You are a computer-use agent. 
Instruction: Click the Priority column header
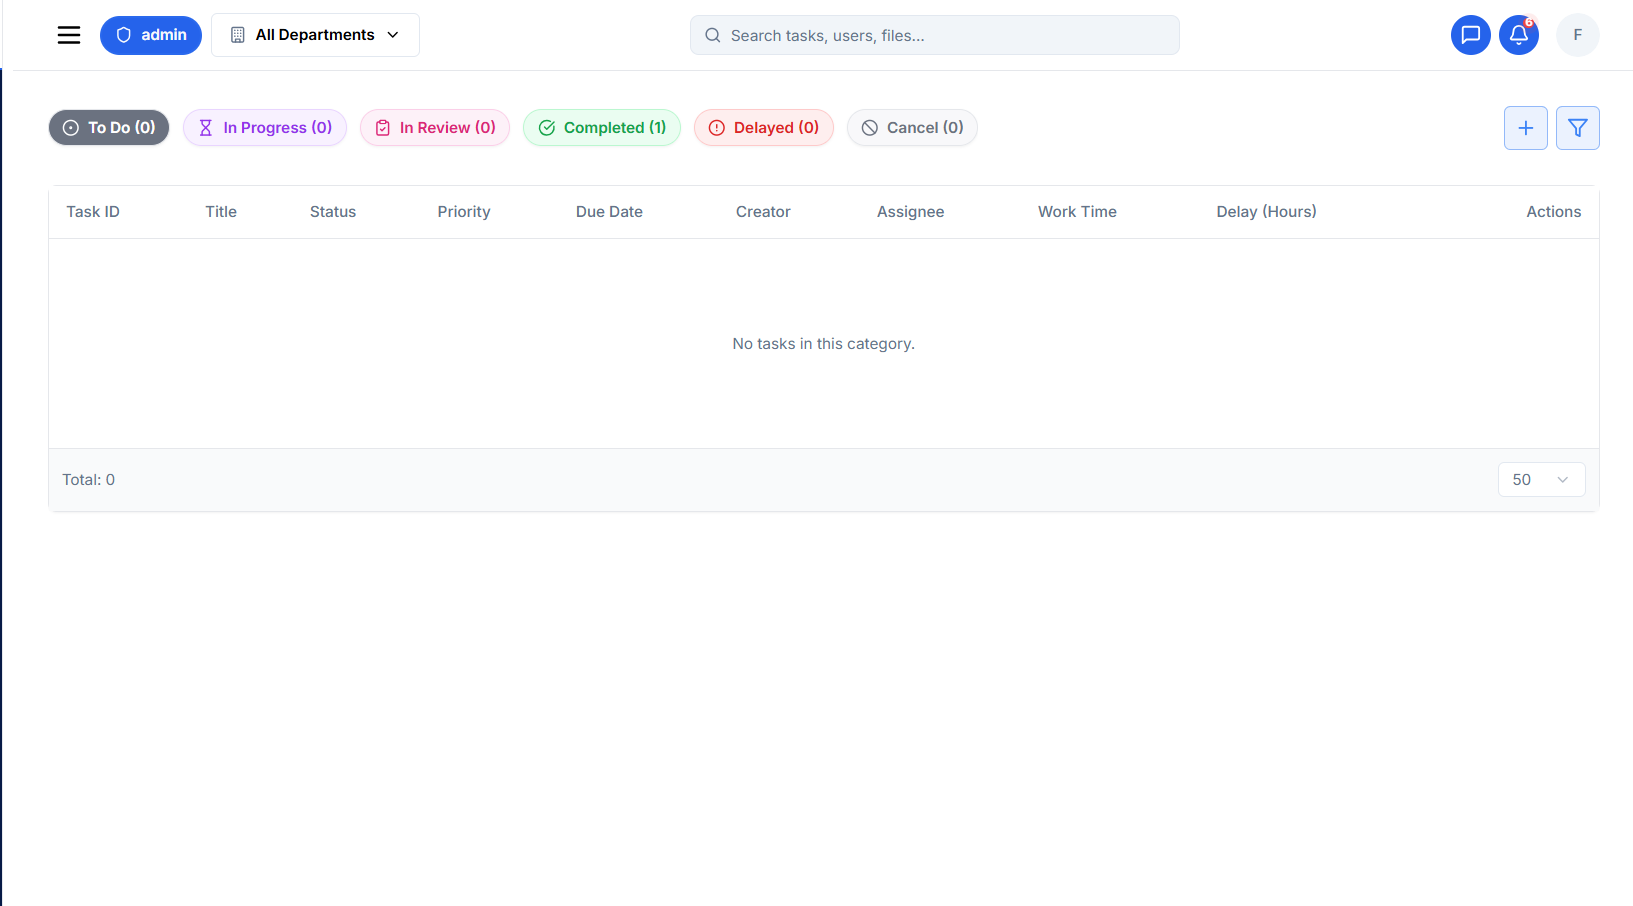464,212
